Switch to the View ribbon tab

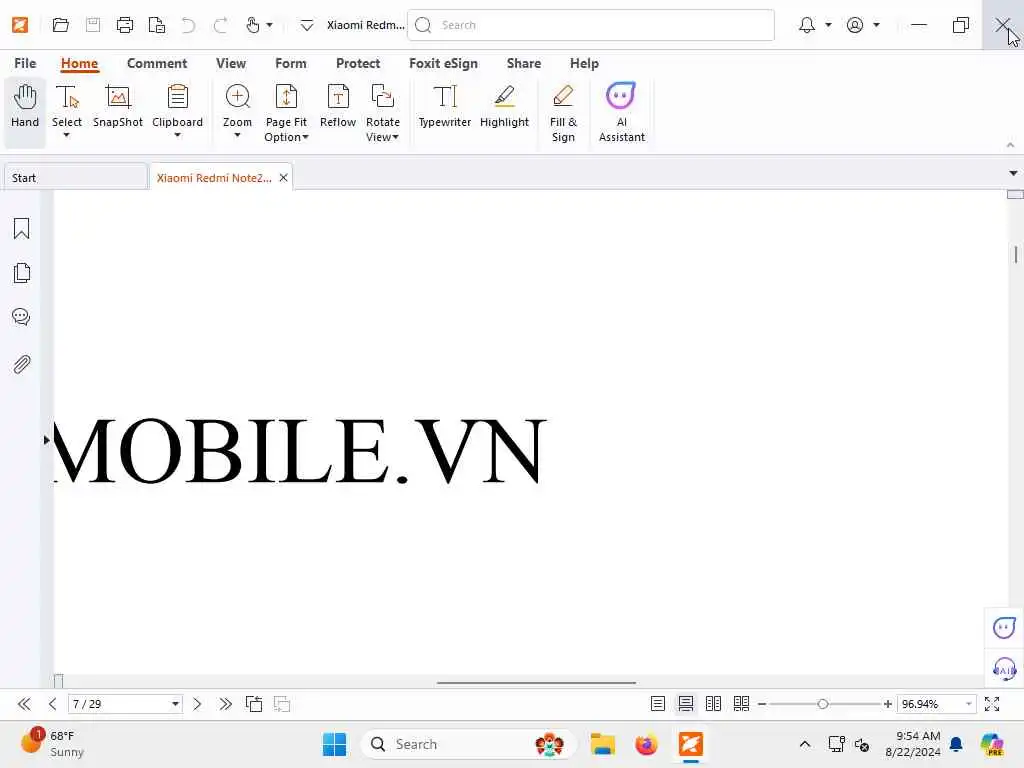[x=231, y=63]
